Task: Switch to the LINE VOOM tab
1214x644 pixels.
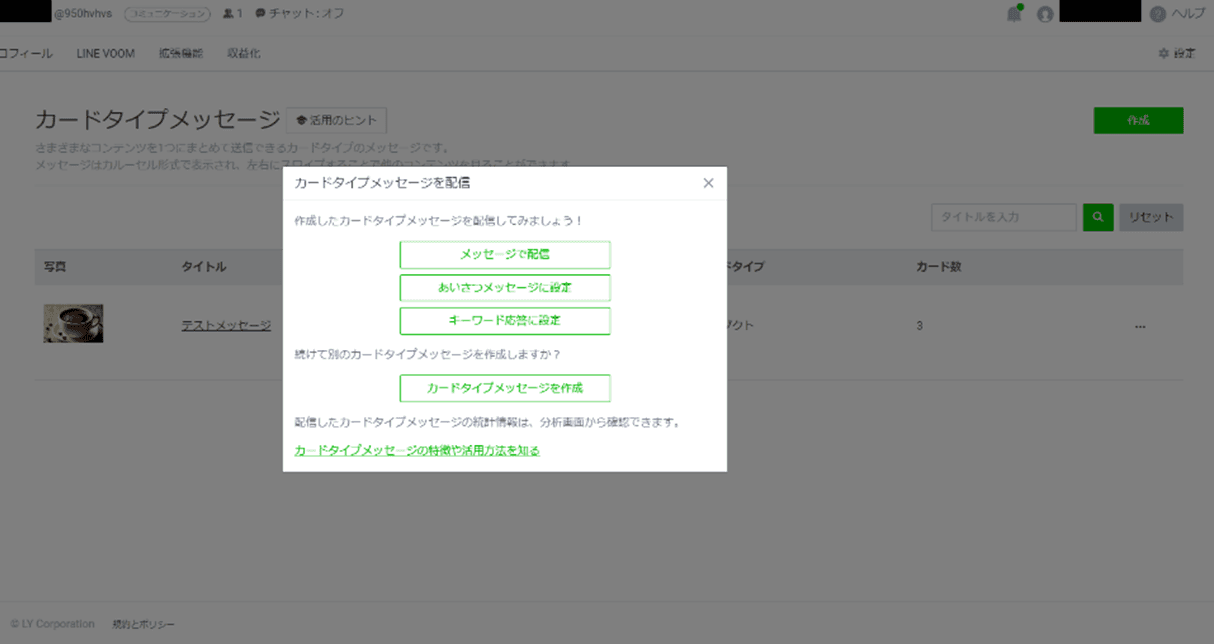Action: pyautogui.click(x=105, y=53)
